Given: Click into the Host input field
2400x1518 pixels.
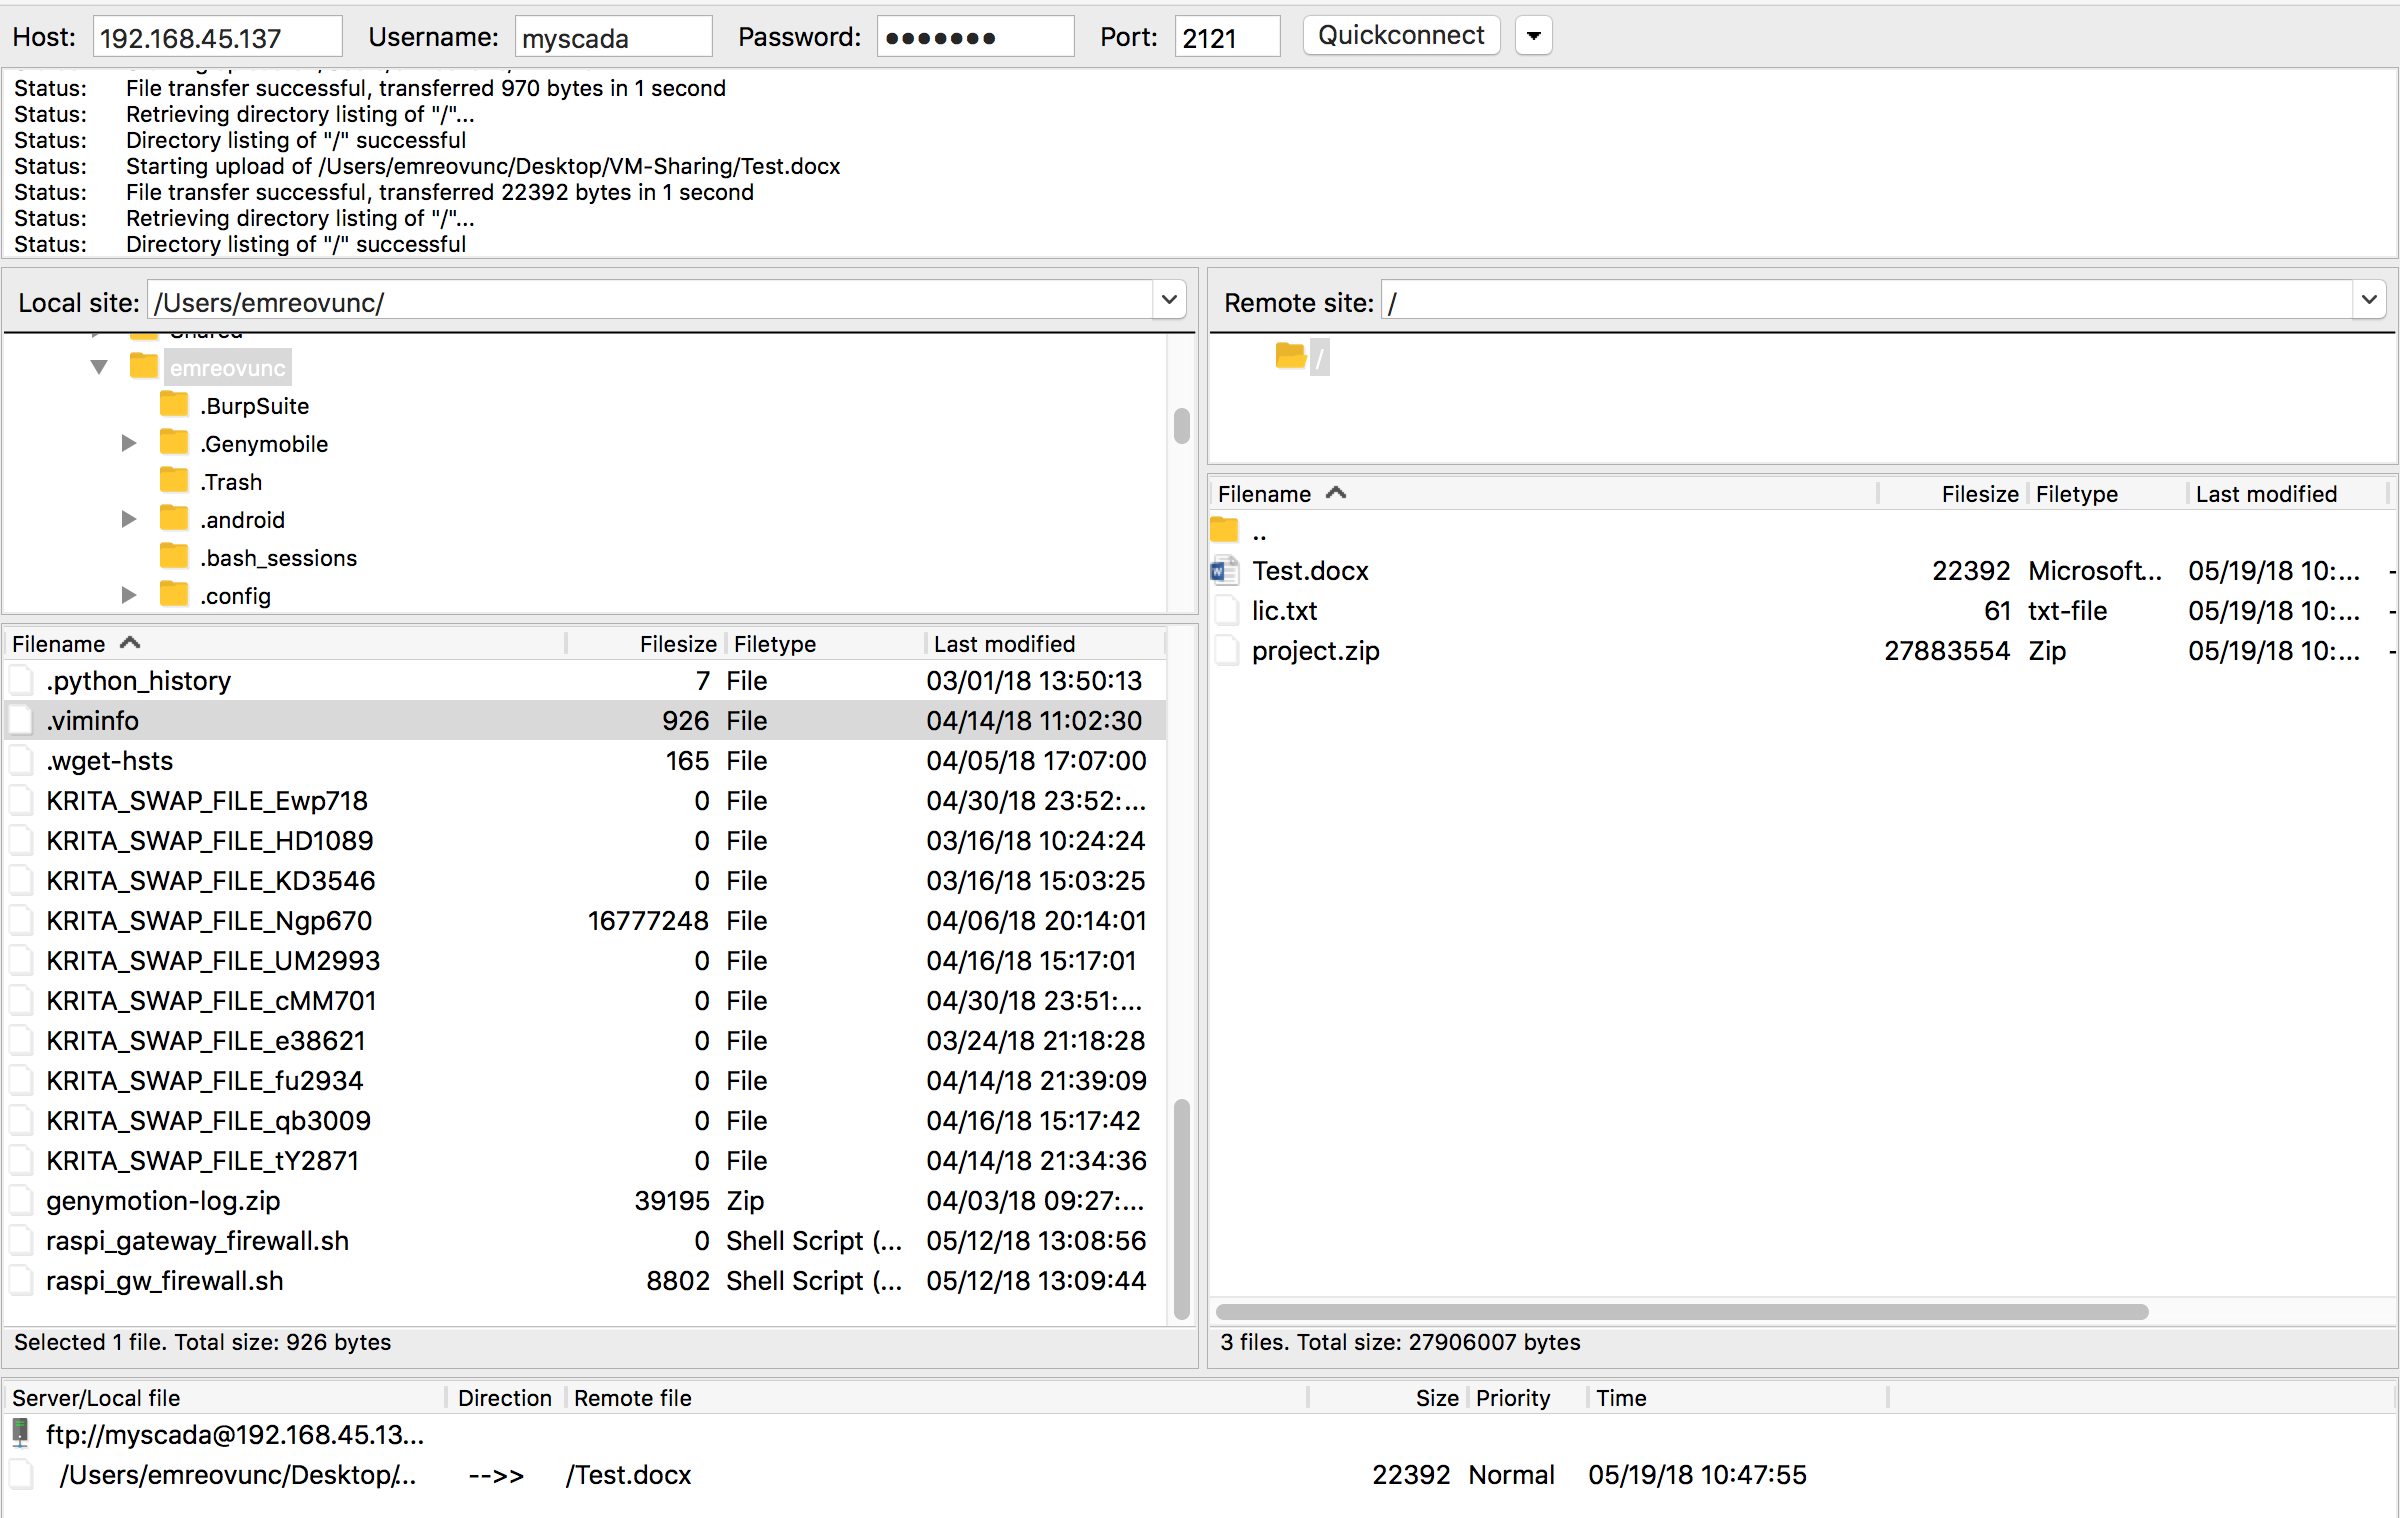Looking at the screenshot, I should click(x=216, y=38).
